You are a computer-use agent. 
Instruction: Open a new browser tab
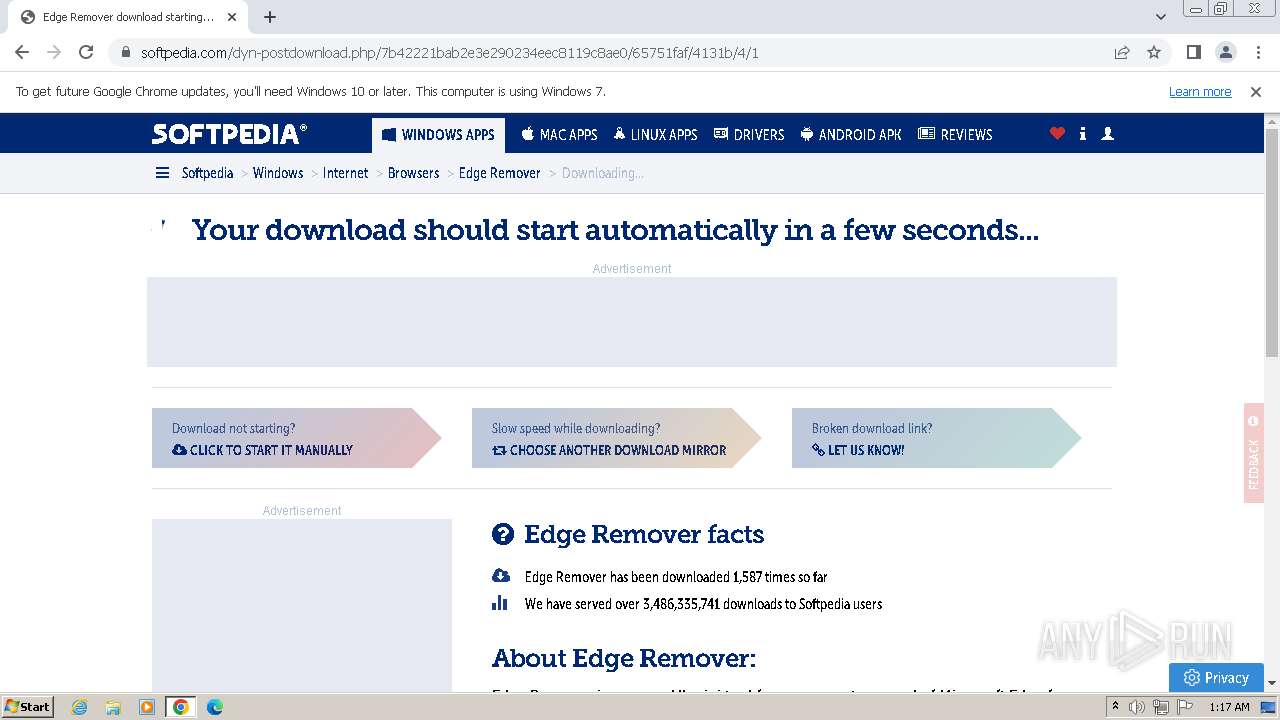tap(270, 17)
